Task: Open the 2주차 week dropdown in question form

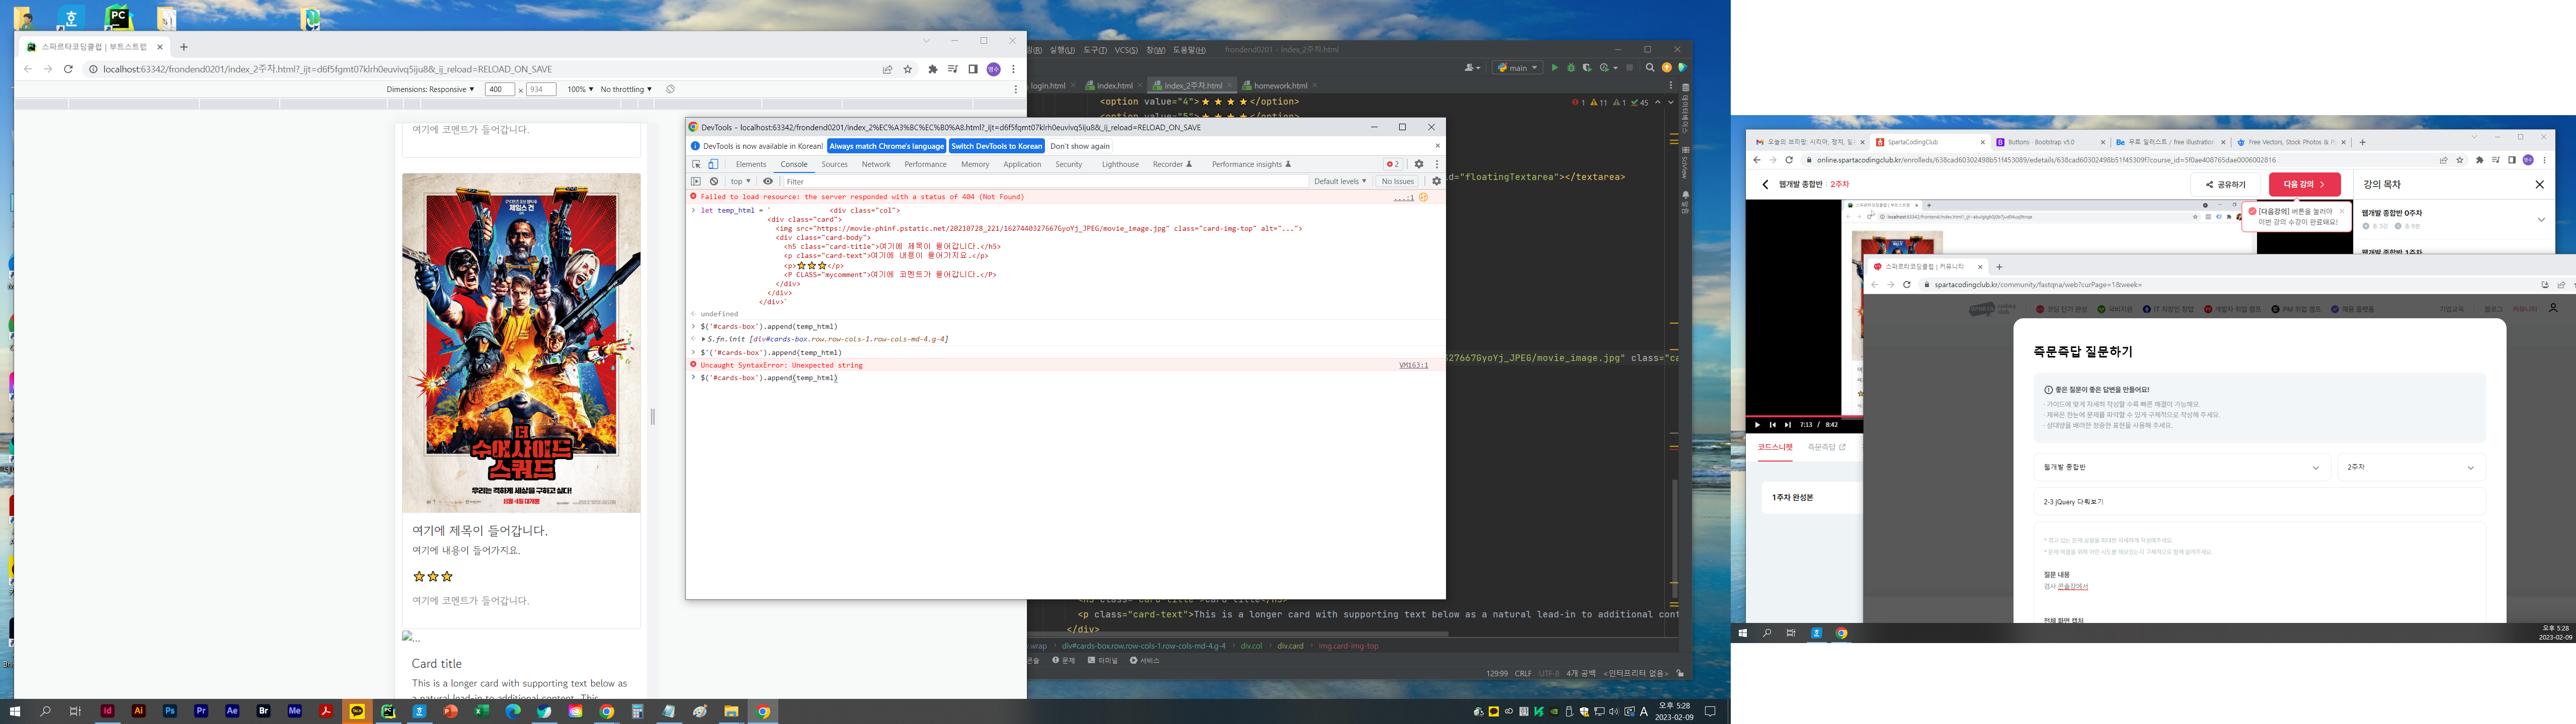Action: tap(2411, 467)
